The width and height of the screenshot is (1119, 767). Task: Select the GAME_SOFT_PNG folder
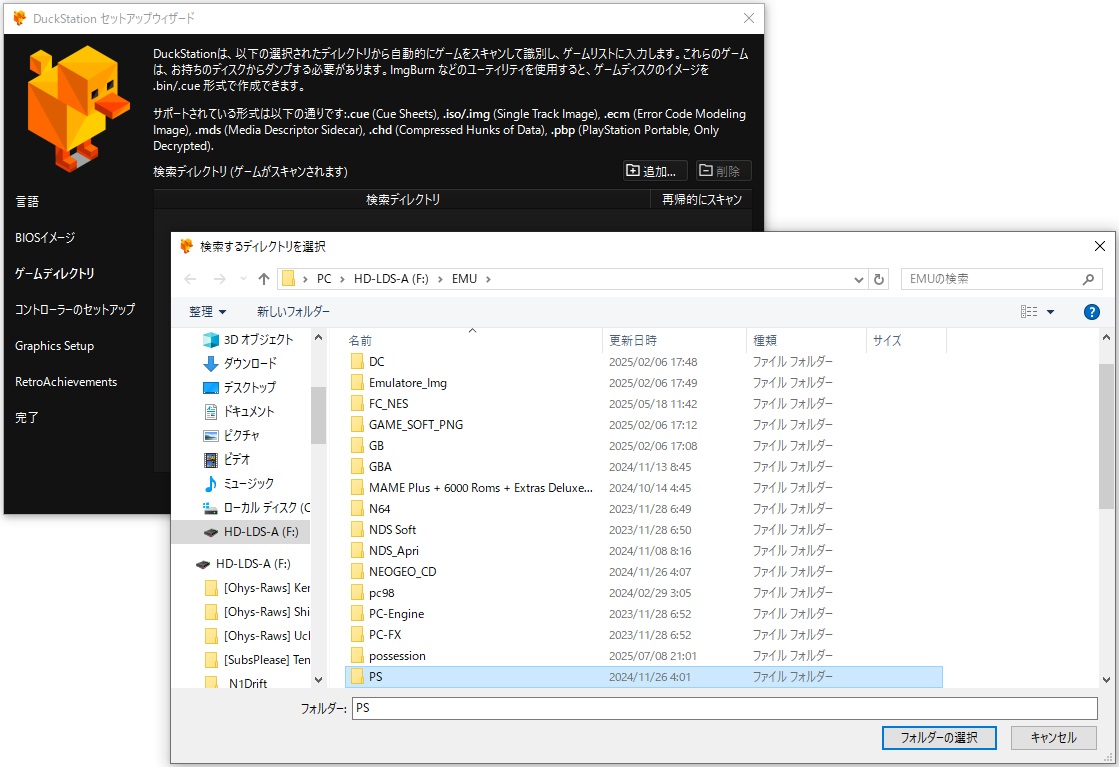(x=644, y=425)
